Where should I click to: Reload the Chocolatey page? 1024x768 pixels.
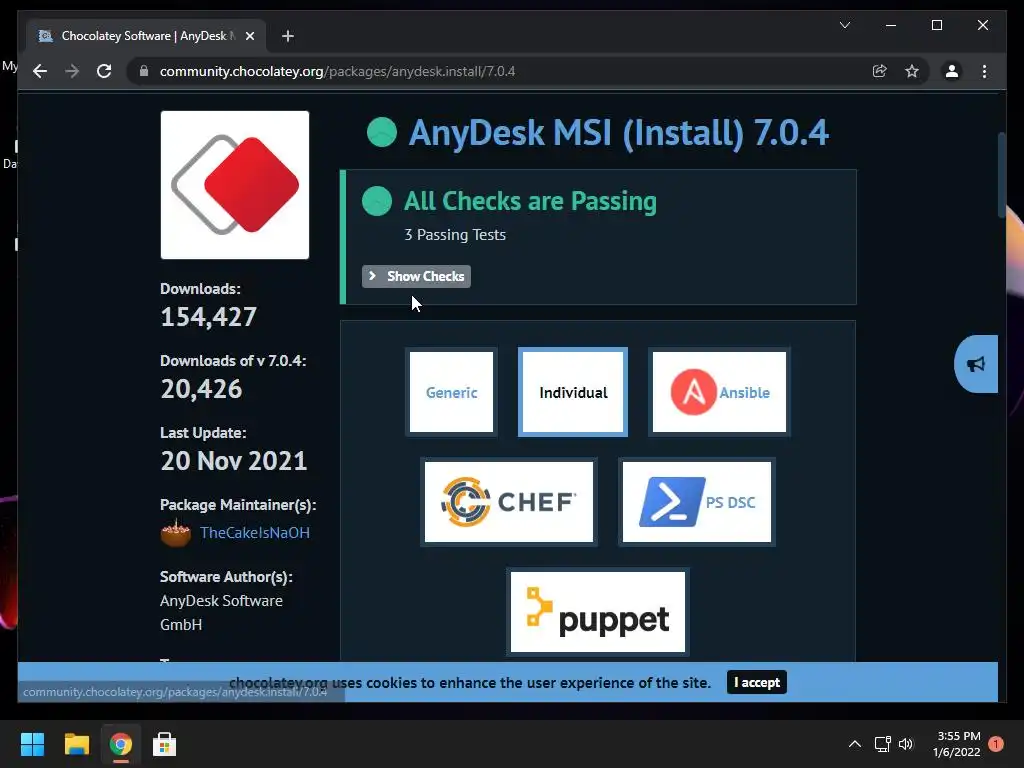click(x=104, y=71)
